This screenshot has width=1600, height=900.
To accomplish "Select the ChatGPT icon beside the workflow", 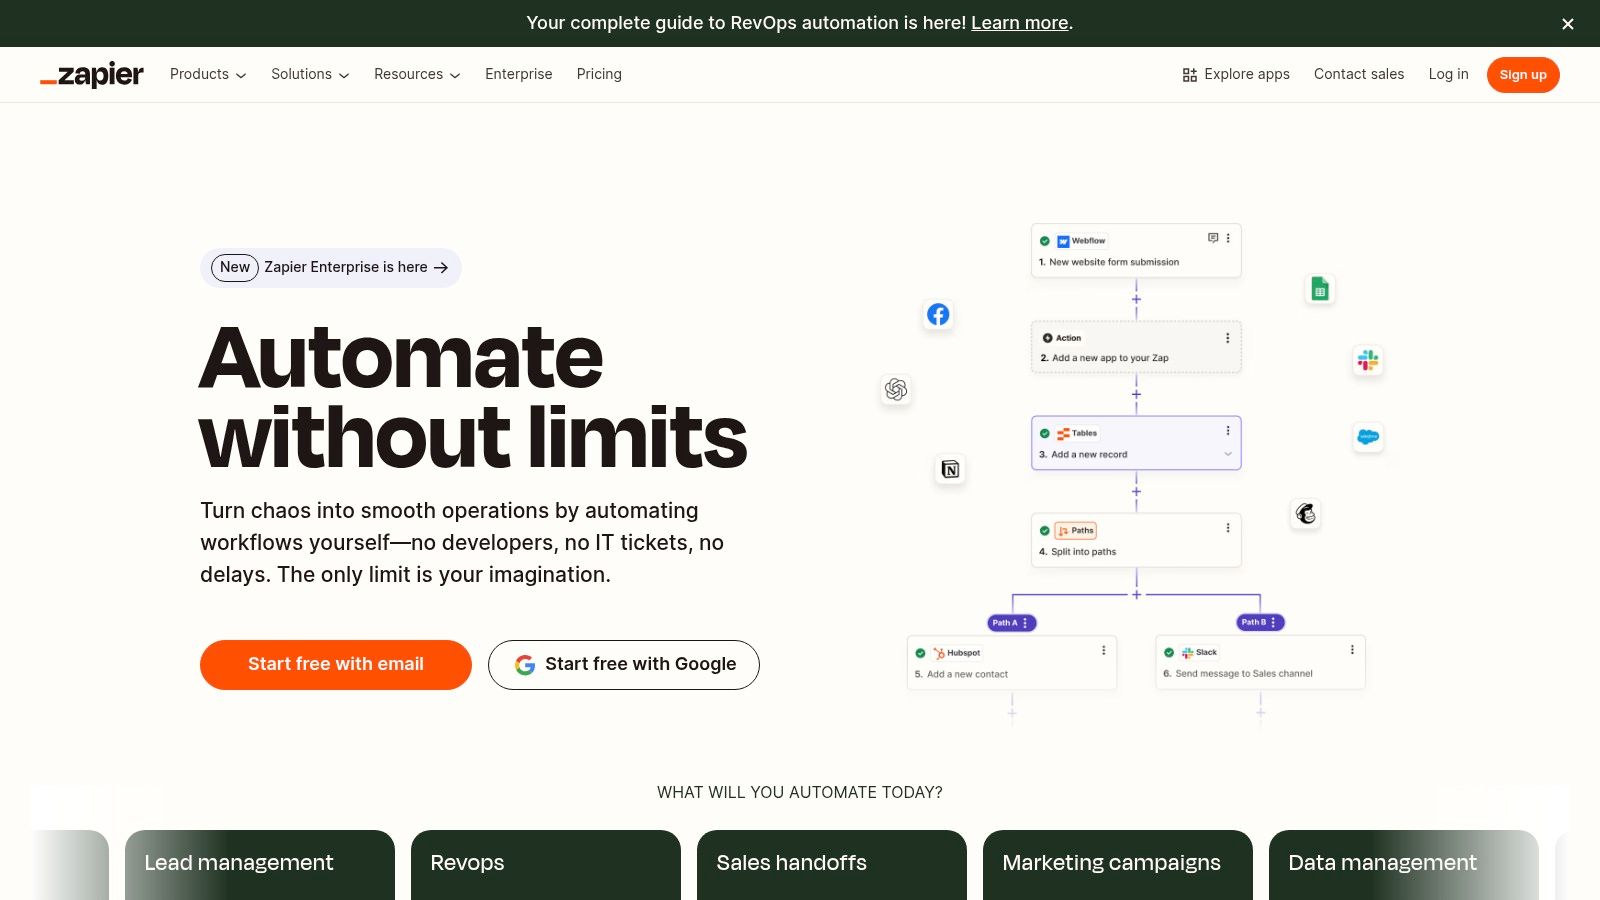I will coord(895,390).
